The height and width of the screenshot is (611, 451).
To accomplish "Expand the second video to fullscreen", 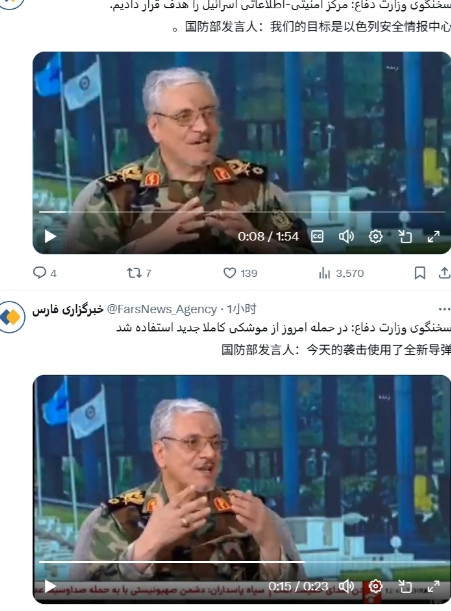I will pos(433,586).
